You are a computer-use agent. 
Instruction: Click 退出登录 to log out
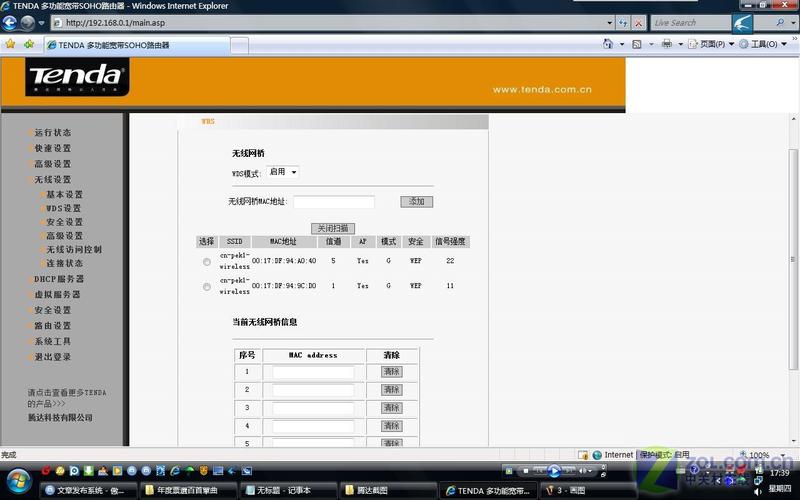coord(53,357)
